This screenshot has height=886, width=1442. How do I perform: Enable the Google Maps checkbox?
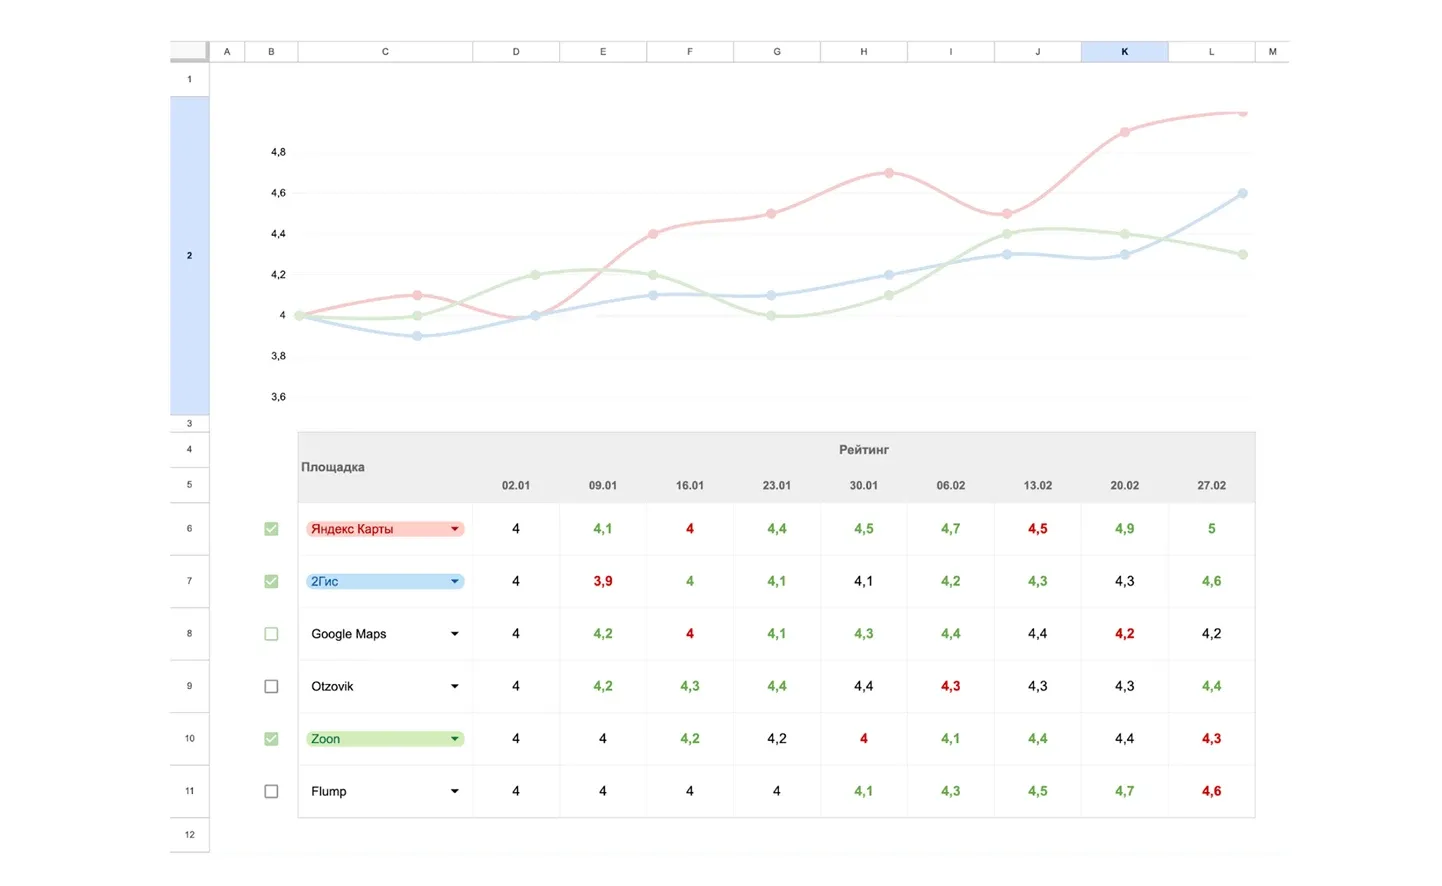point(271,634)
